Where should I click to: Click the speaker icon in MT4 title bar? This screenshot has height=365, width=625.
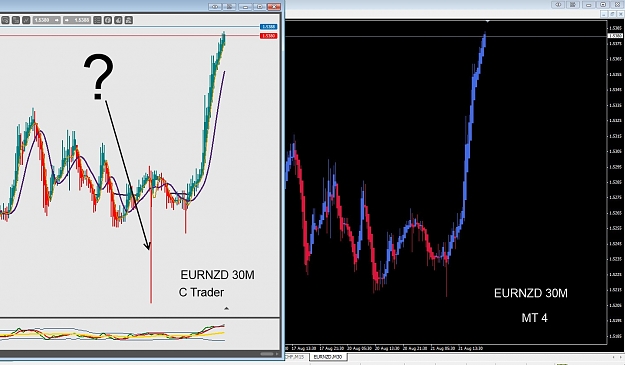tap(558, 4)
